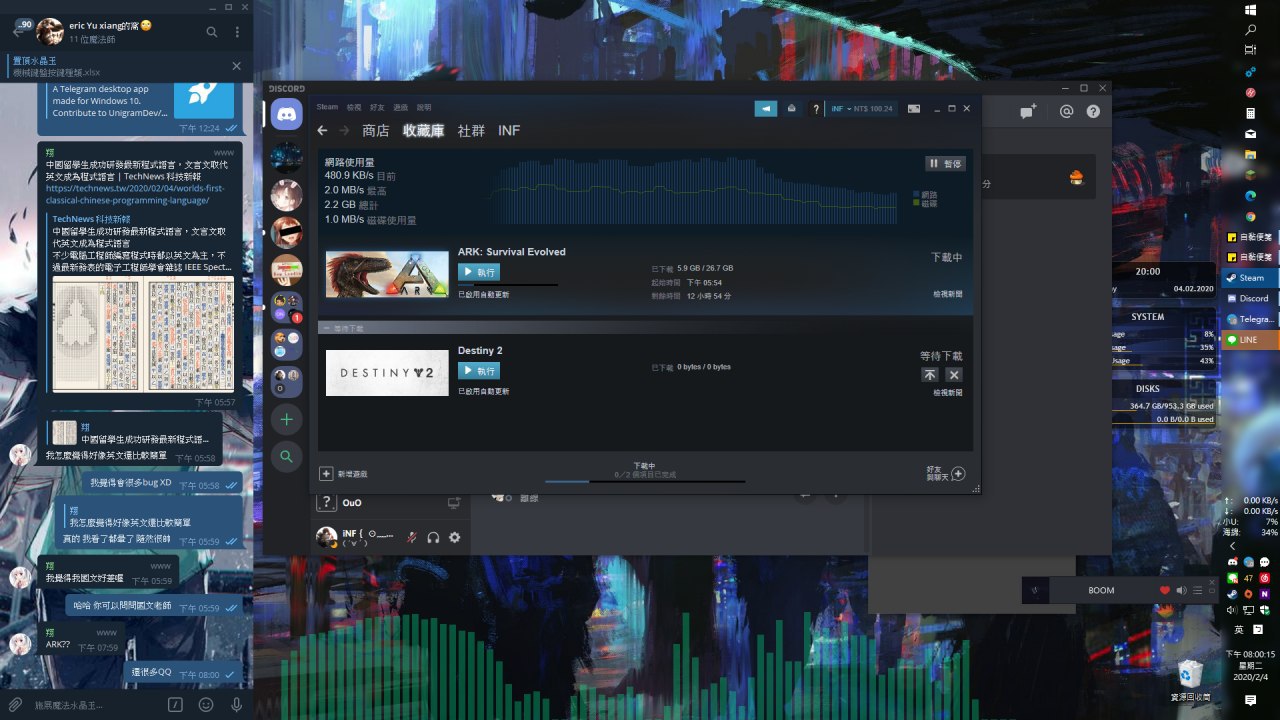Click the Steam download progress bar

coord(645,482)
